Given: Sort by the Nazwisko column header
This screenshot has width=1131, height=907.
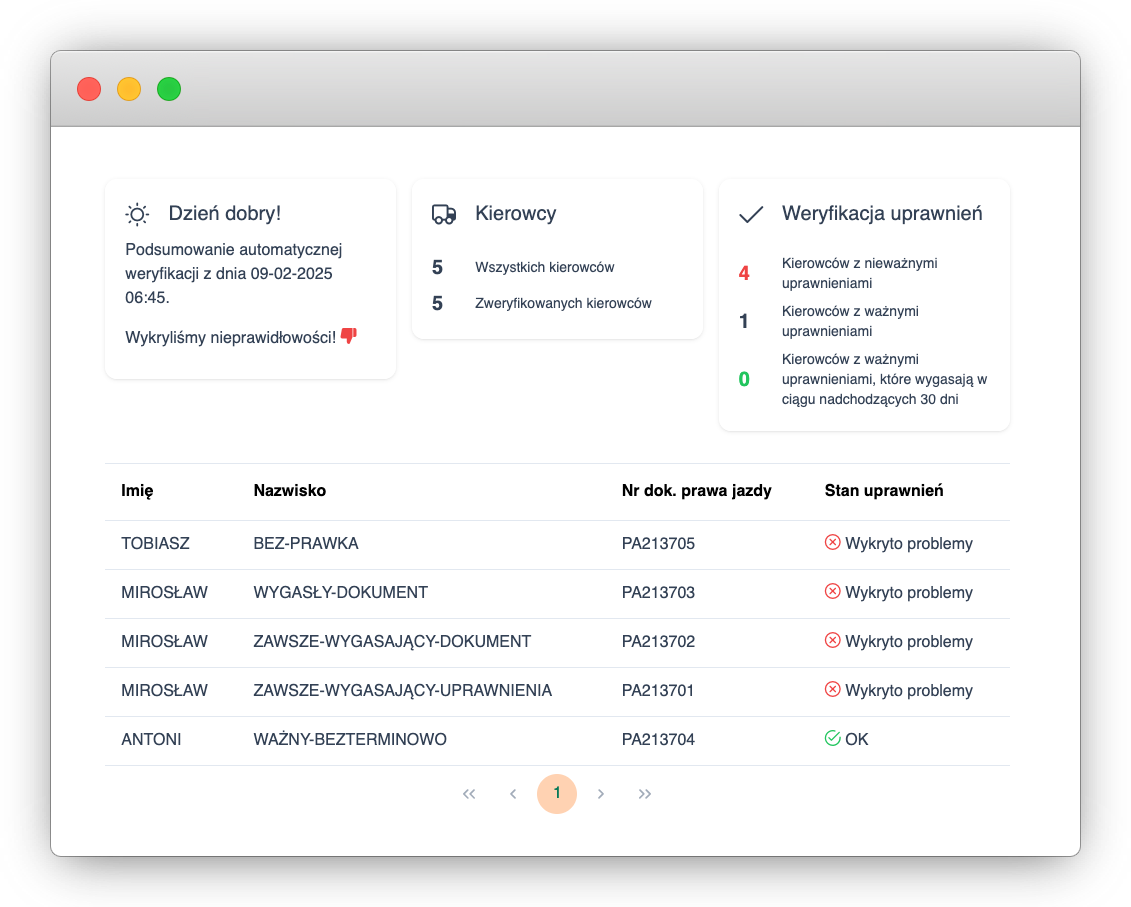Looking at the screenshot, I should (x=290, y=491).
